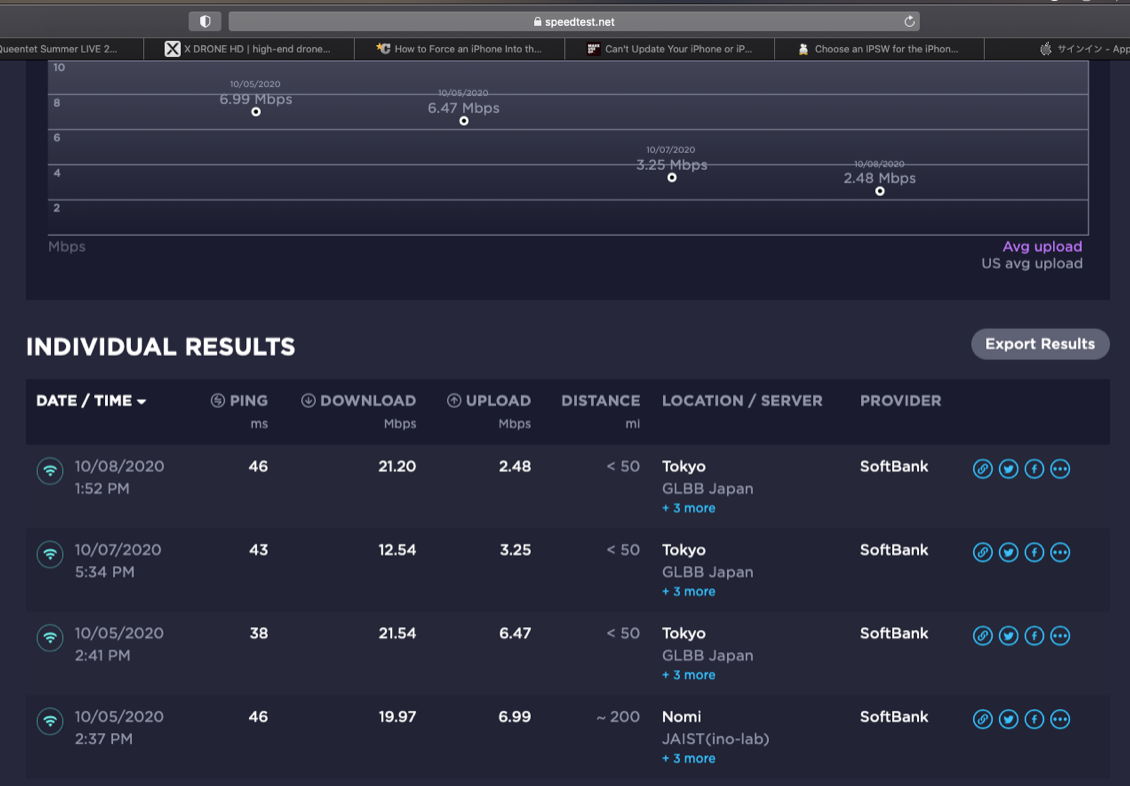
Task: Click JAIST(ino-lab) server name
Action: [x=716, y=739]
